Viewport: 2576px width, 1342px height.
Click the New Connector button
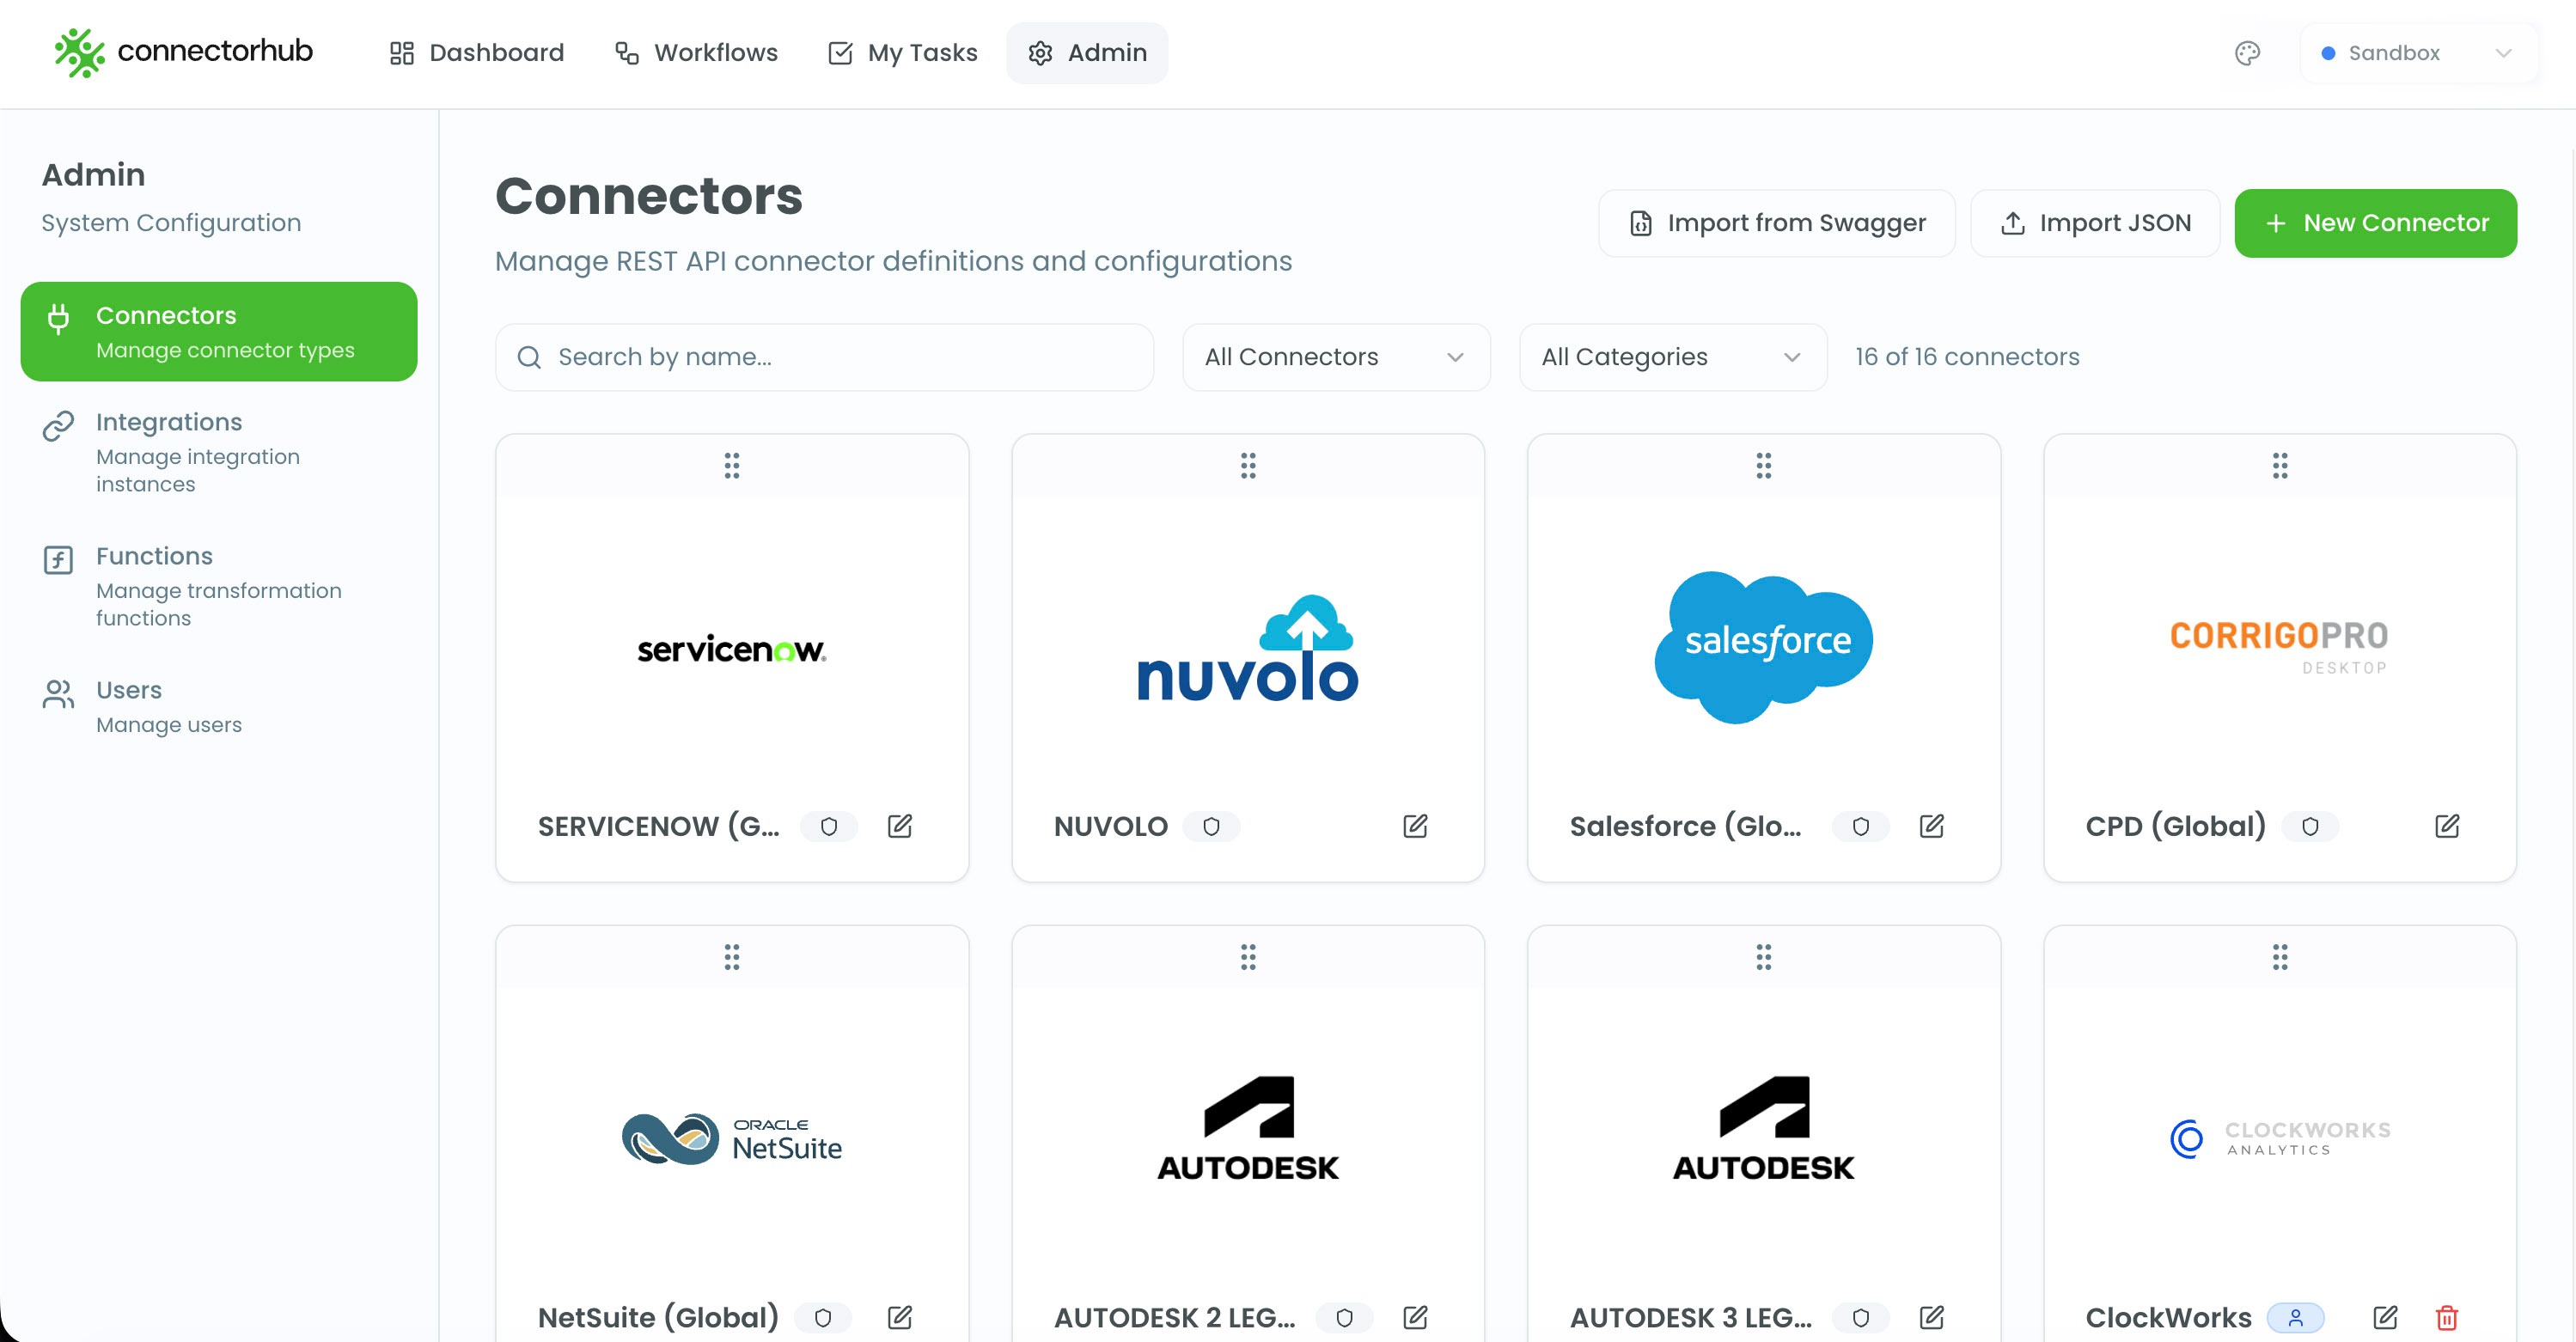point(2375,223)
